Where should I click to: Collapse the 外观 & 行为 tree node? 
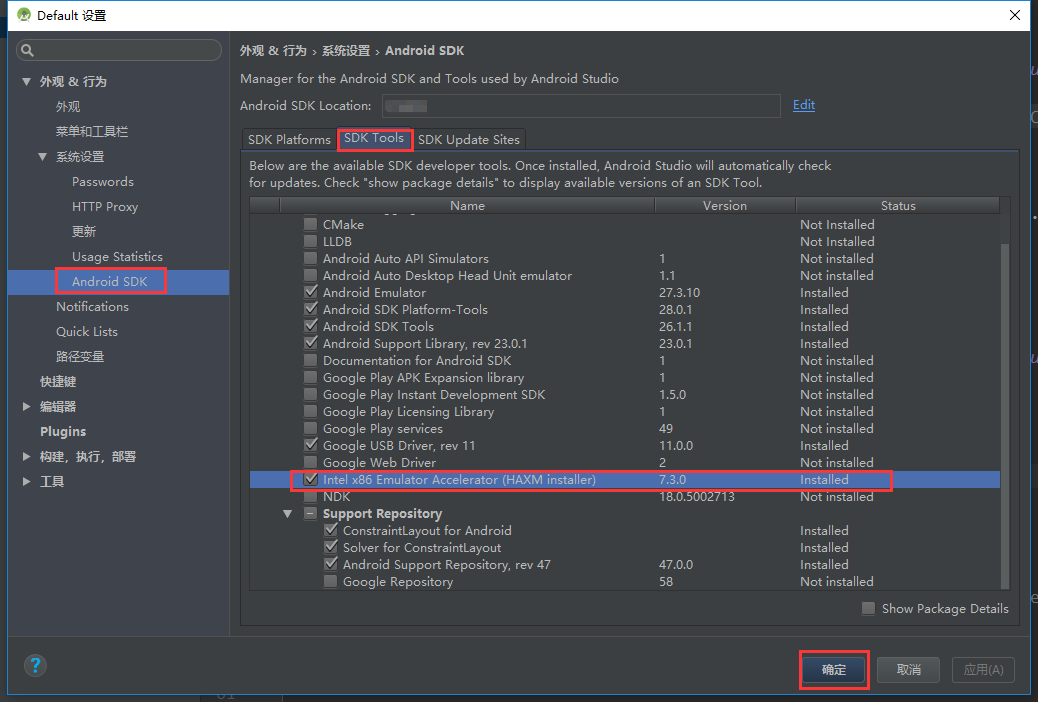click(26, 81)
